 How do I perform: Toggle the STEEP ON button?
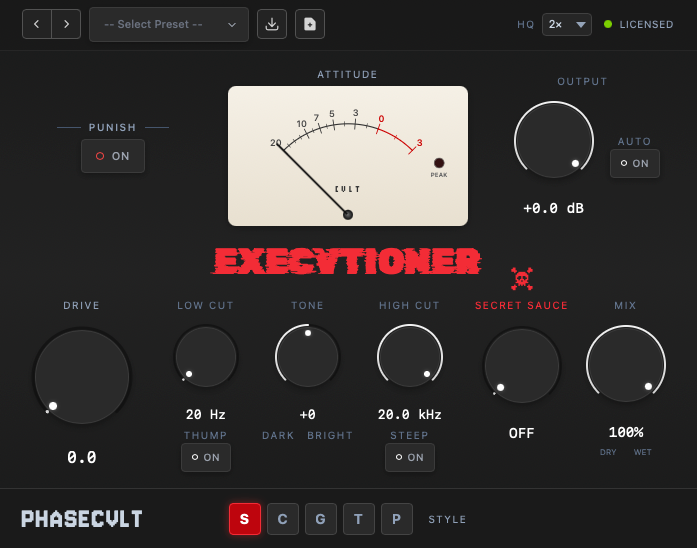pyautogui.click(x=410, y=457)
